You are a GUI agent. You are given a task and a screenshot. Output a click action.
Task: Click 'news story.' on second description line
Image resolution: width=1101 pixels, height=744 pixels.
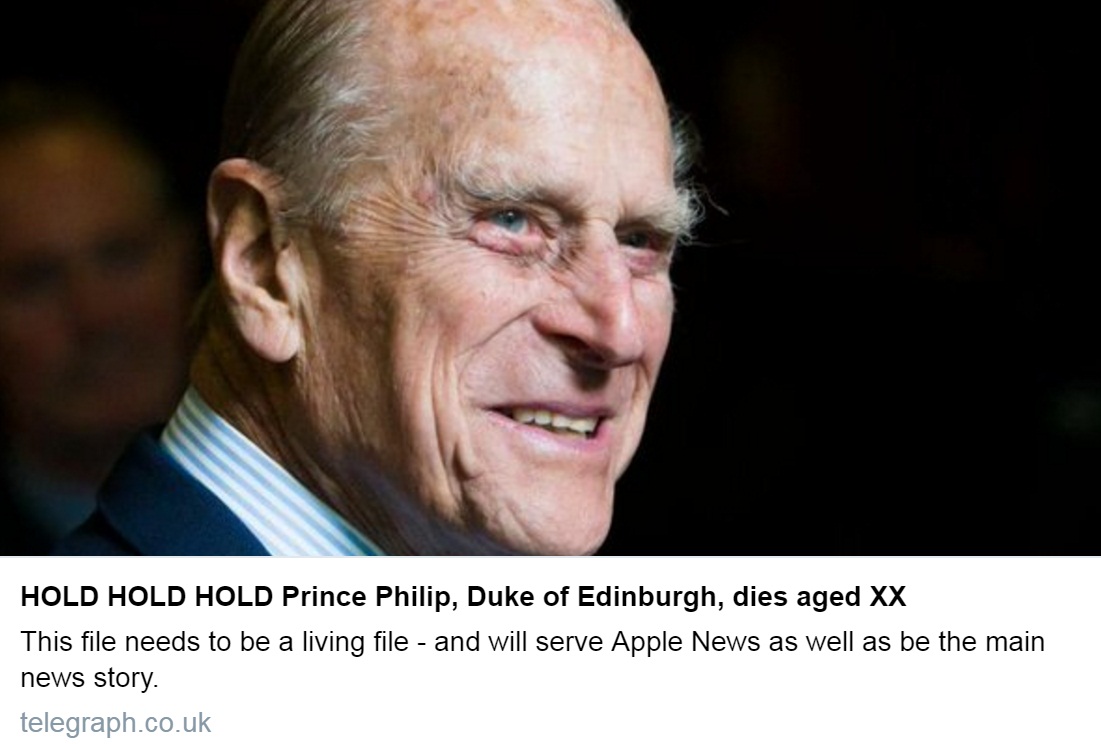pos(90,678)
